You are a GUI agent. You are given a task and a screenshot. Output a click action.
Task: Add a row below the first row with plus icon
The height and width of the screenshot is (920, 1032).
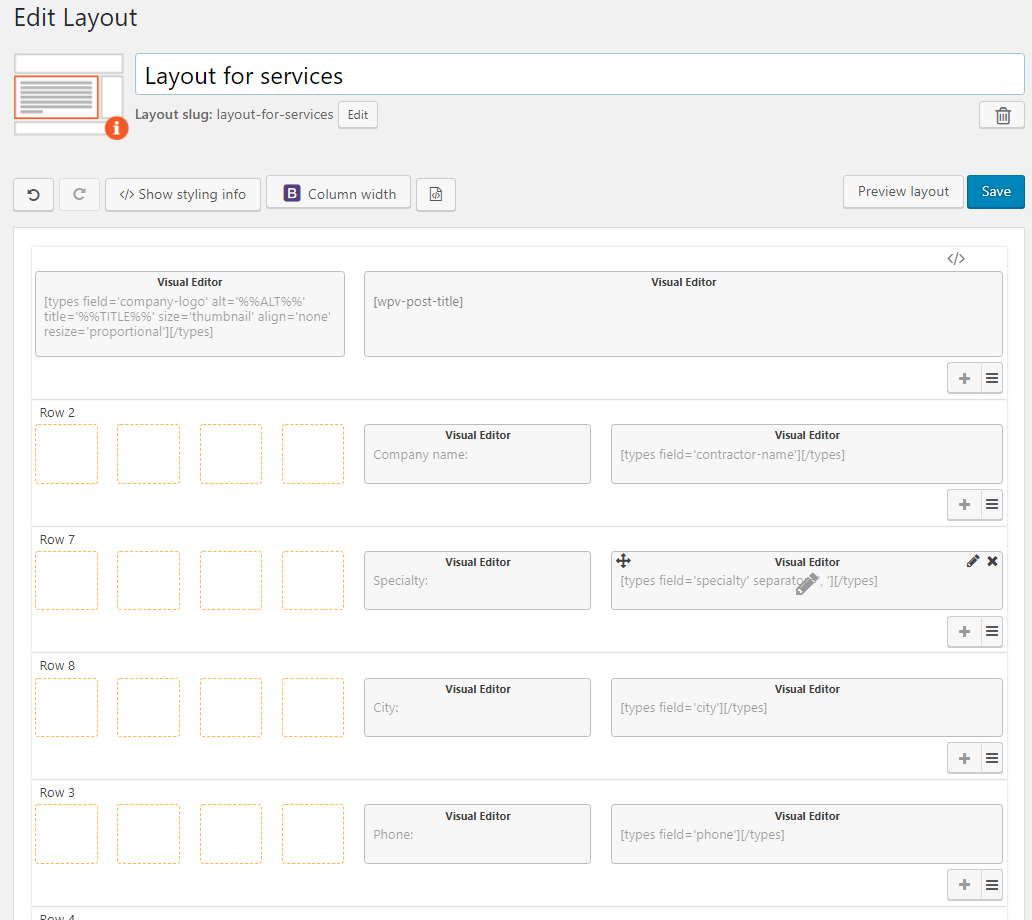pyautogui.click(x=964, y=378)
